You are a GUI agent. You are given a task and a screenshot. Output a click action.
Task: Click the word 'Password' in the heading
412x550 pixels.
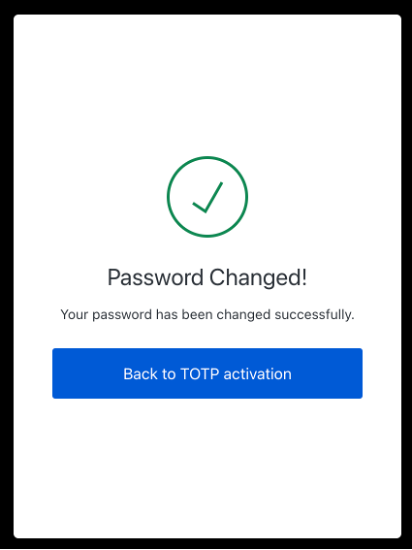pyautogui.click(x=155, y=277)
